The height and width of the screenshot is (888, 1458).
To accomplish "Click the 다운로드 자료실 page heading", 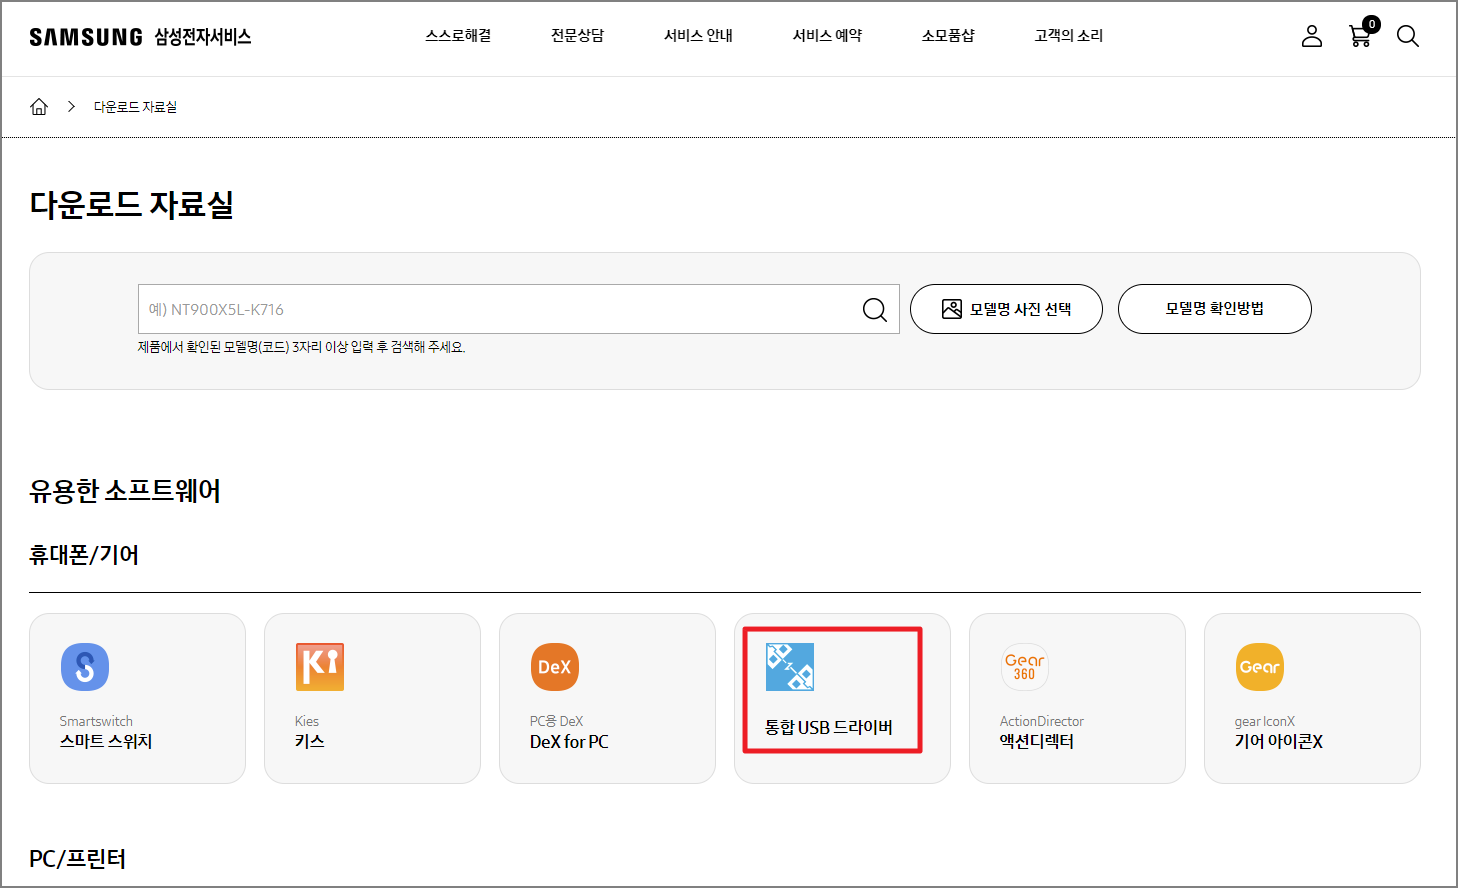I will (132, 205).
